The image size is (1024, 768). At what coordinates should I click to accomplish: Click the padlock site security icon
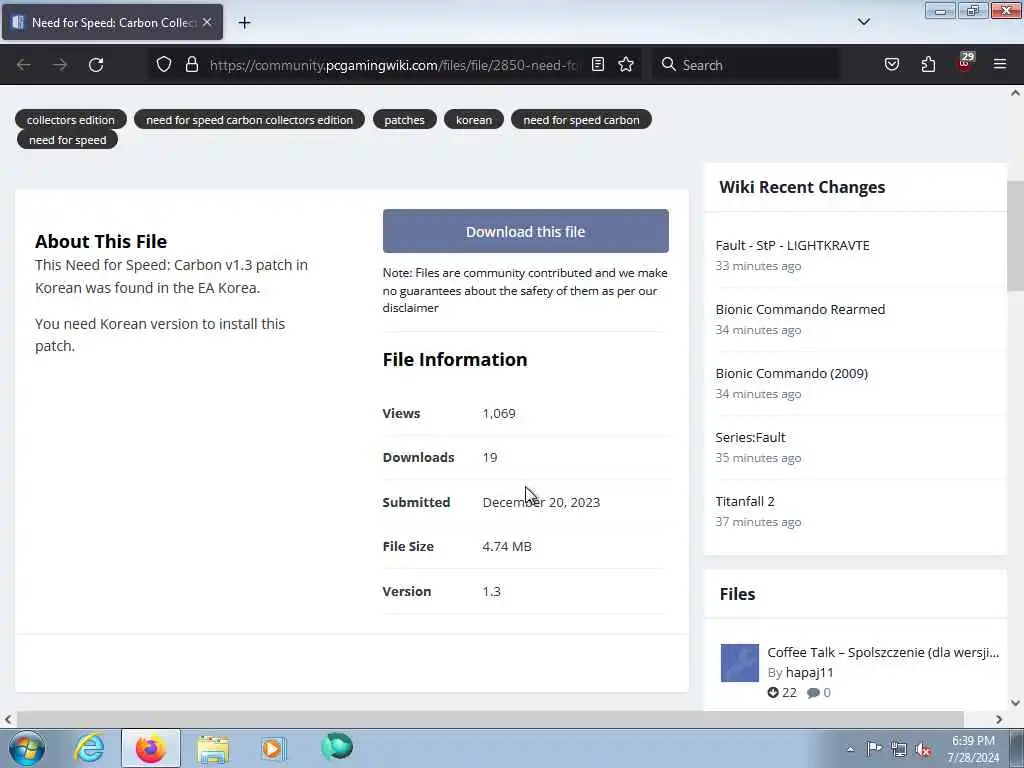[191, 64]
